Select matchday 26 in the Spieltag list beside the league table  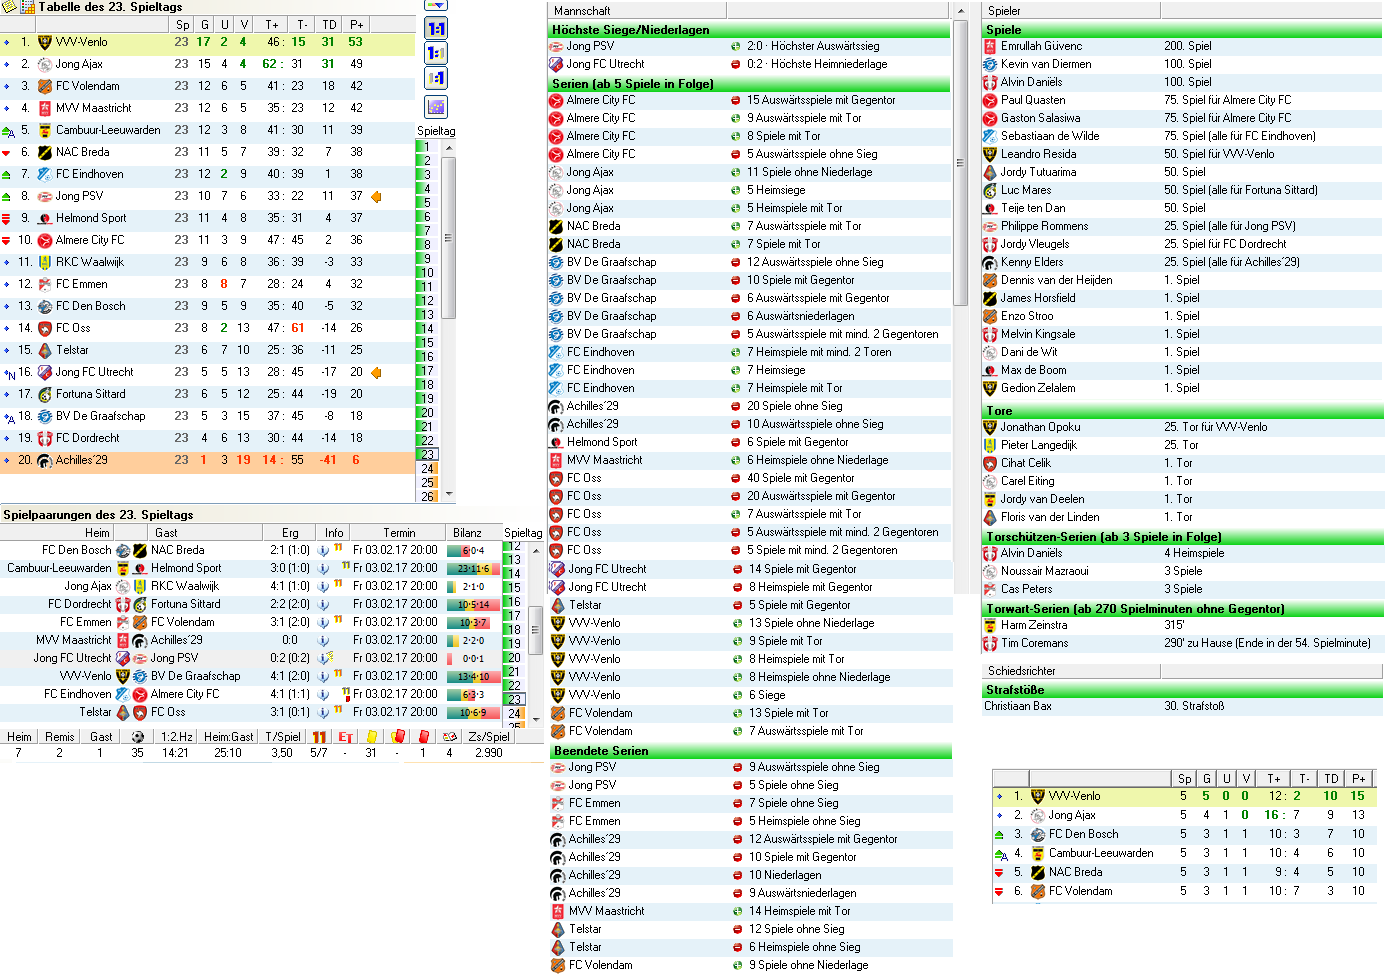tap(427, 496)
